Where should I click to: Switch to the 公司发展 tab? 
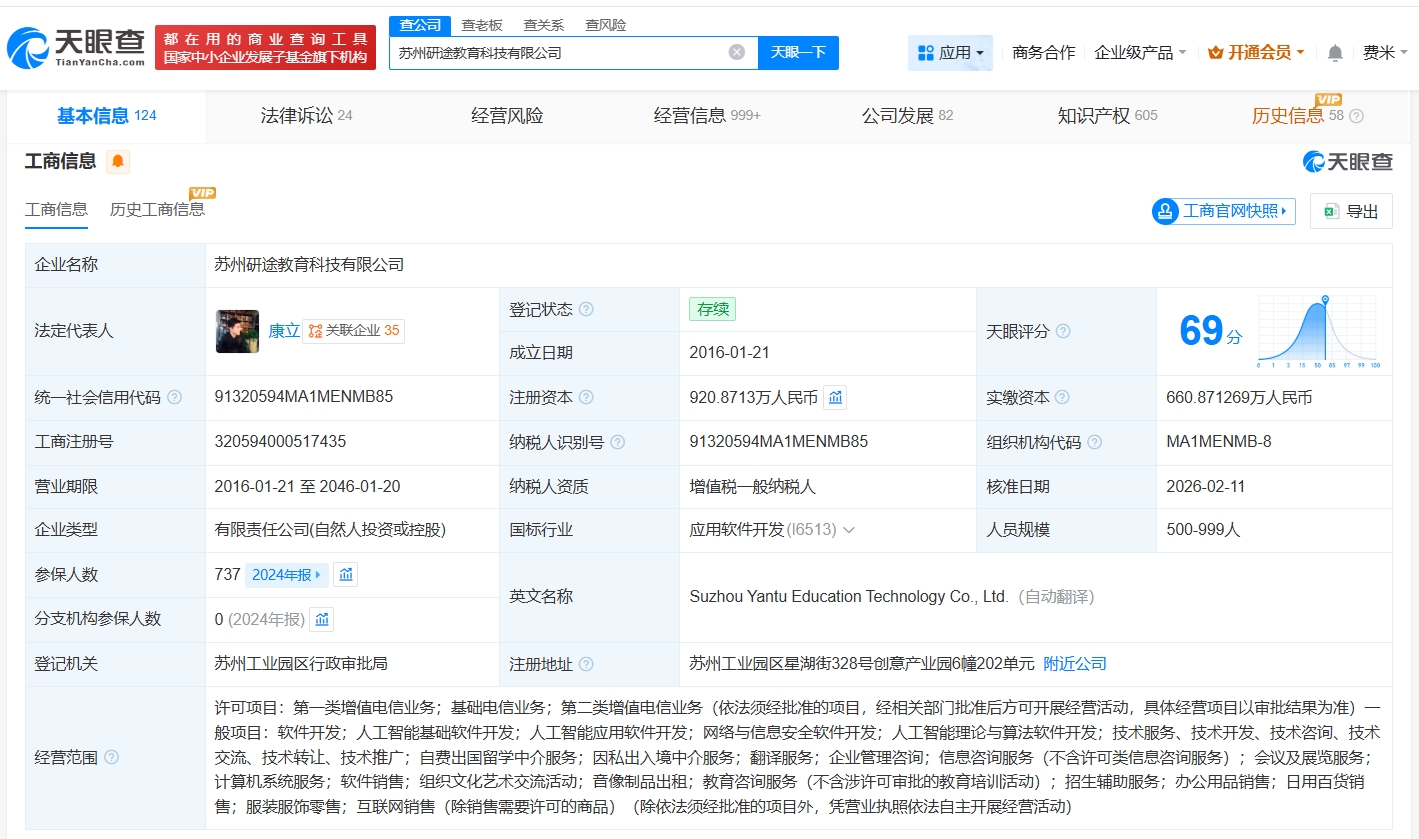point(907,116)
